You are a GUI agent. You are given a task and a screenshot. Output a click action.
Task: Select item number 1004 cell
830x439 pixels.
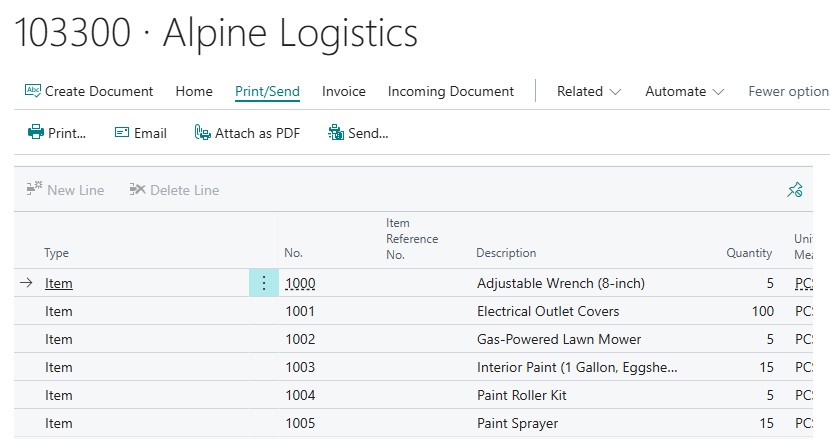(300, 396)
